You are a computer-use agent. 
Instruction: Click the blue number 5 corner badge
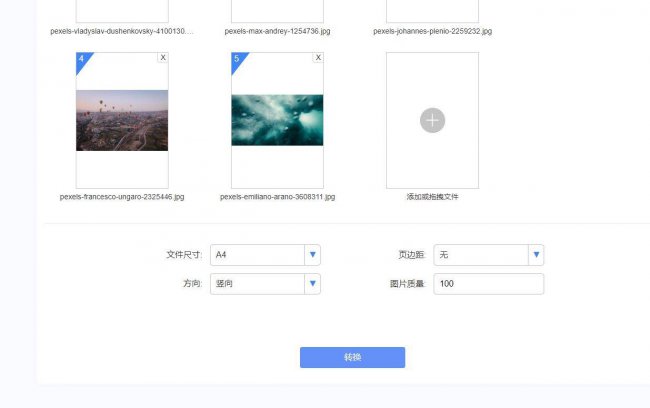[238, 60]
